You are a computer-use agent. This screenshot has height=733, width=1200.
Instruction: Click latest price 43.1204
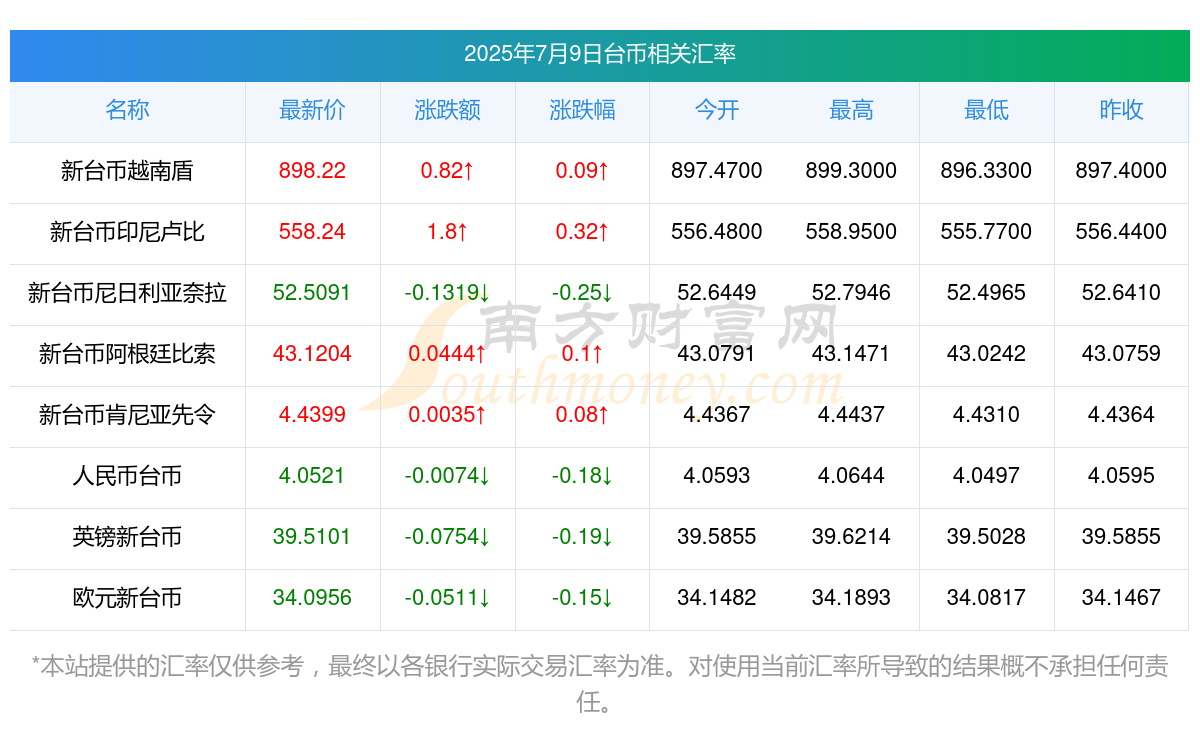312,354
